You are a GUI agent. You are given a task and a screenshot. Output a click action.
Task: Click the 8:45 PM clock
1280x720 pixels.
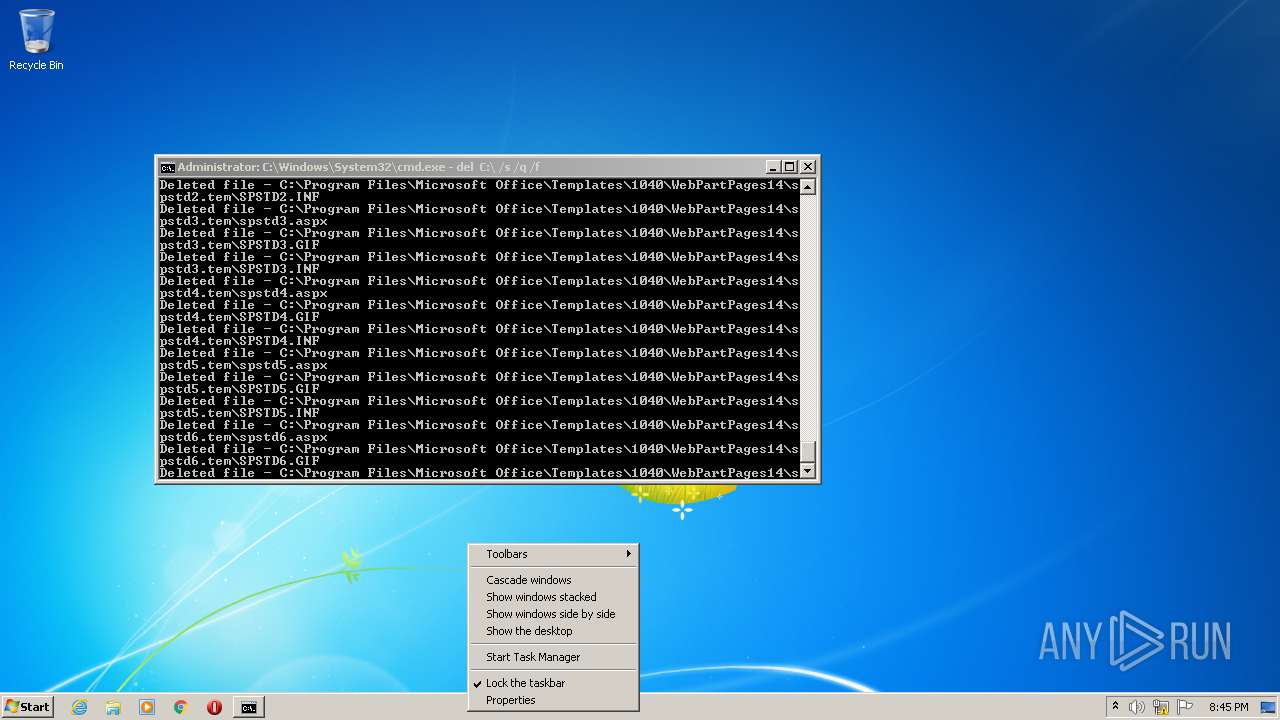[1228, 707]
